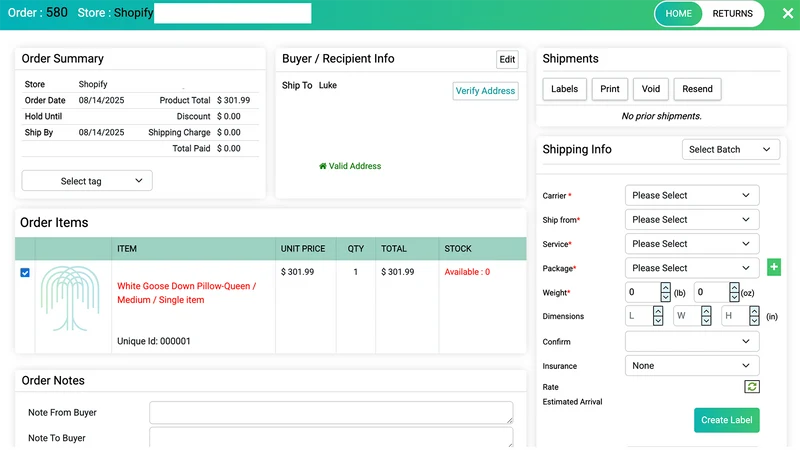The height and width of the screenshot is (450, 800).
Task: Open the Select tag dropdown
Action: pos(87,181)
